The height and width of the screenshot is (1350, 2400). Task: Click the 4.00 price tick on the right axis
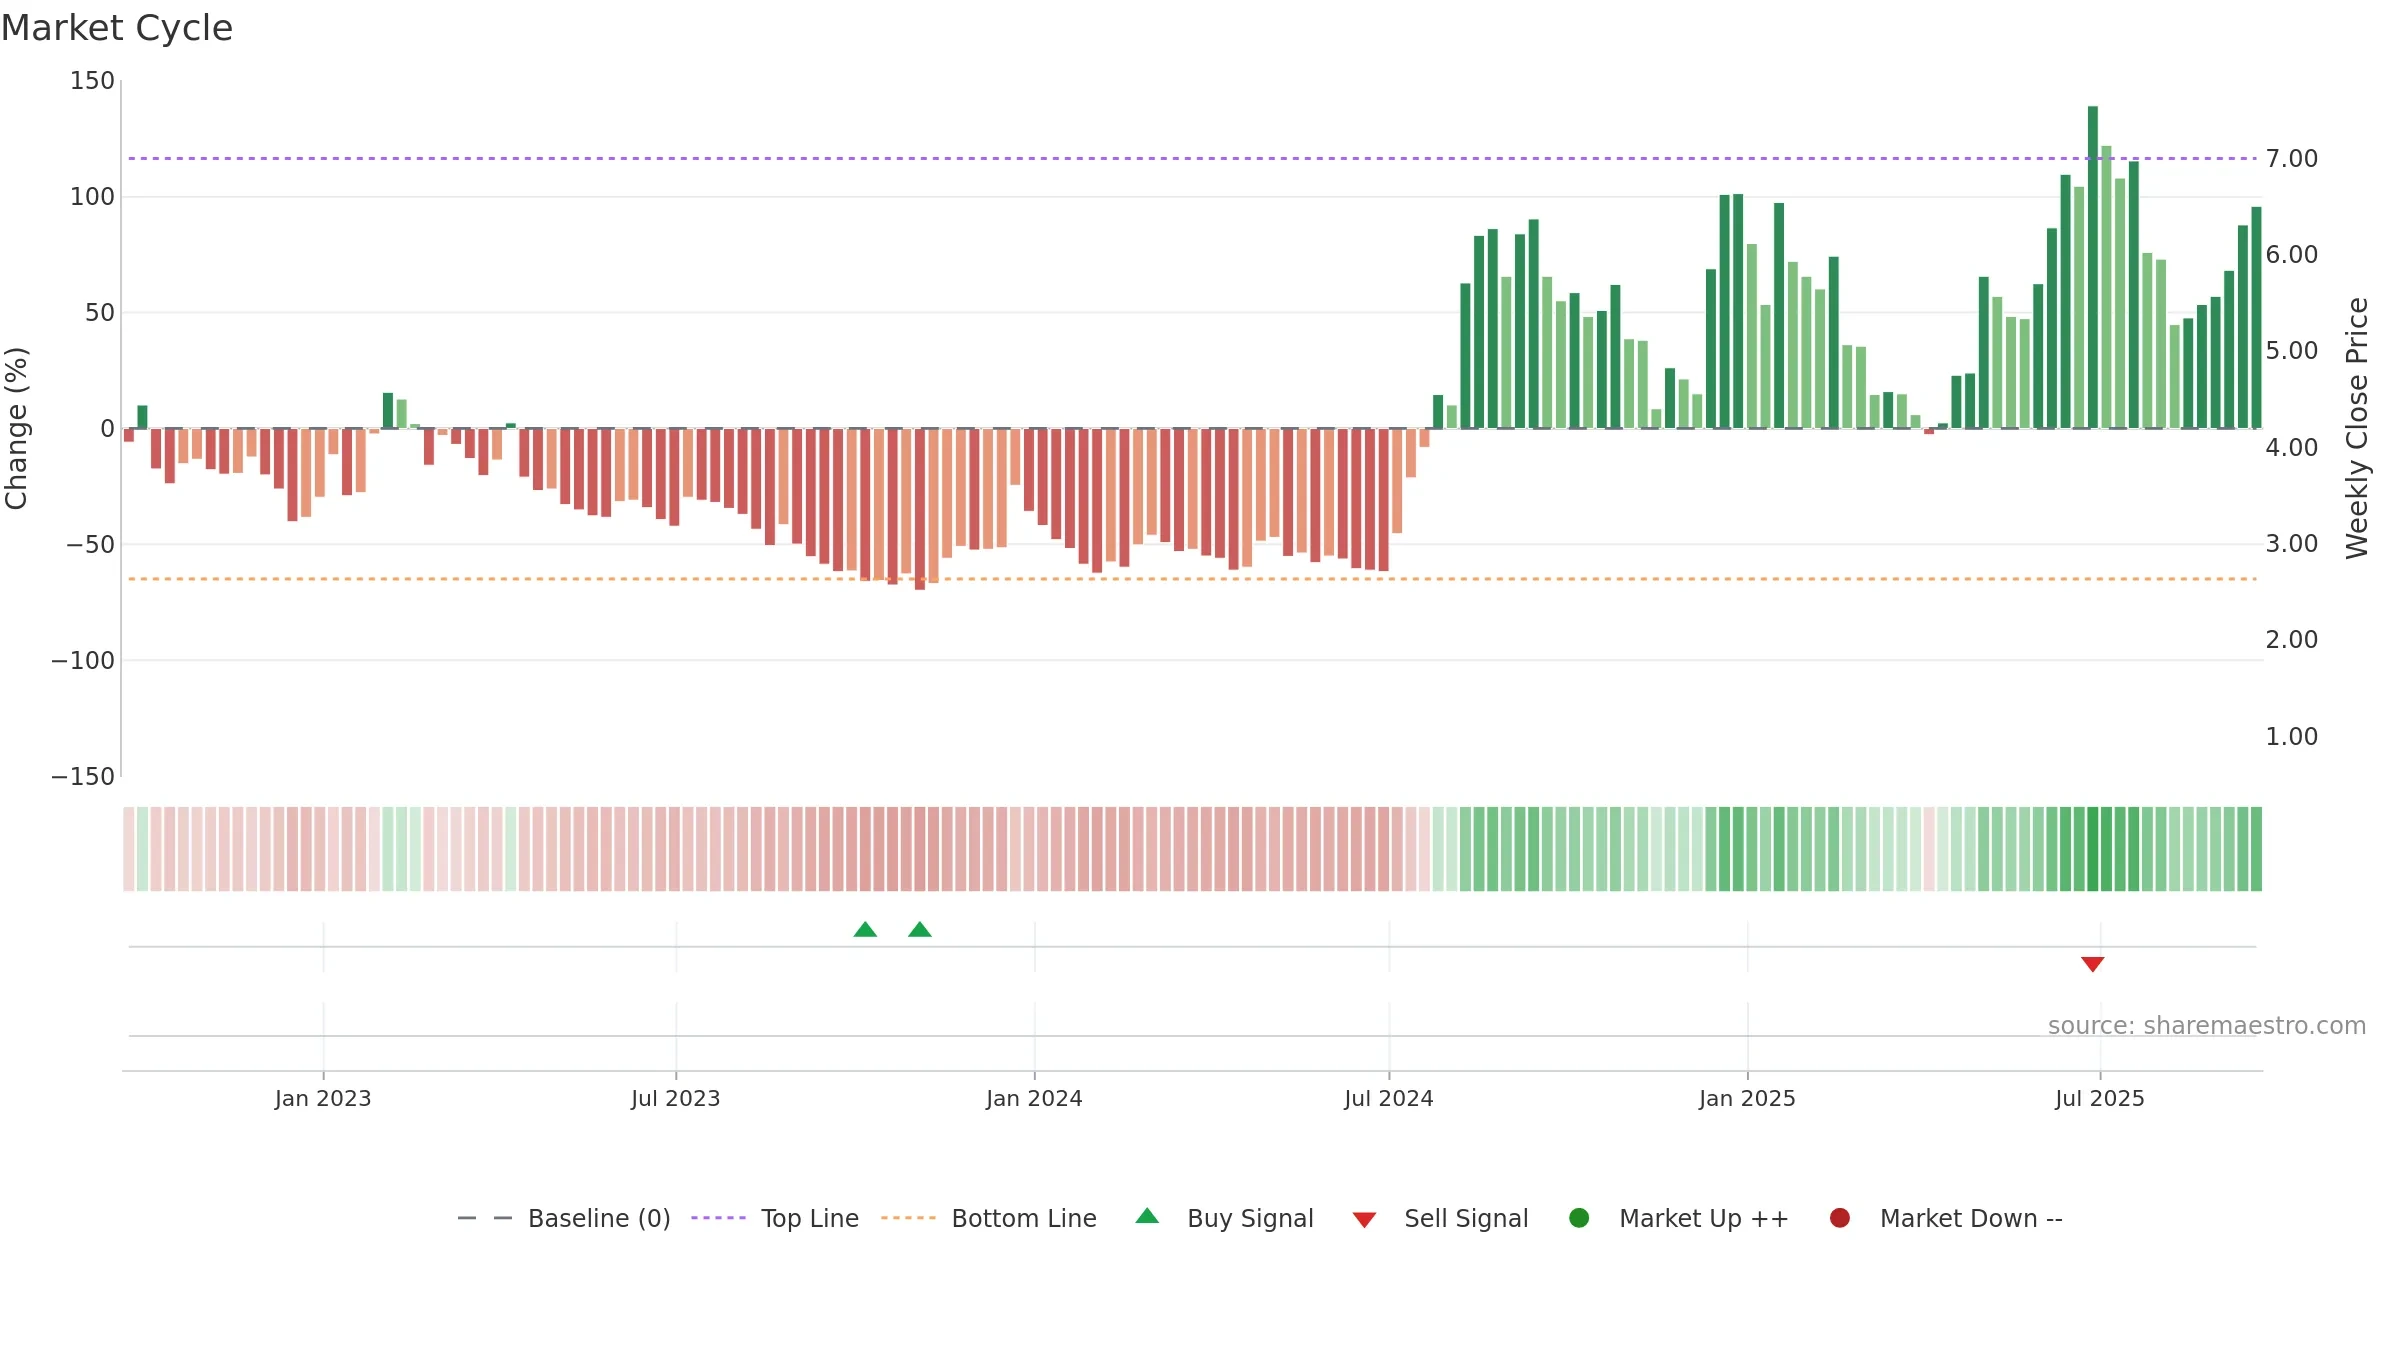[x=2292, y=448]
